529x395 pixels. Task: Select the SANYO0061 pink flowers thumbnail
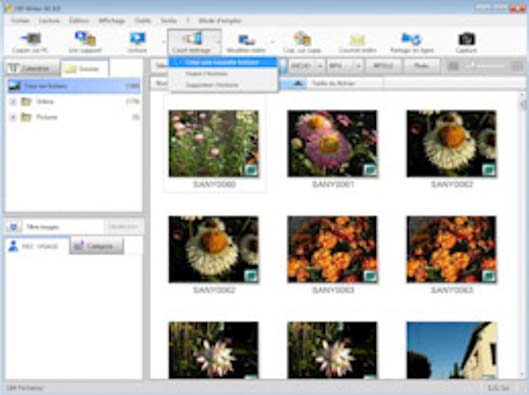pos(332,143)
